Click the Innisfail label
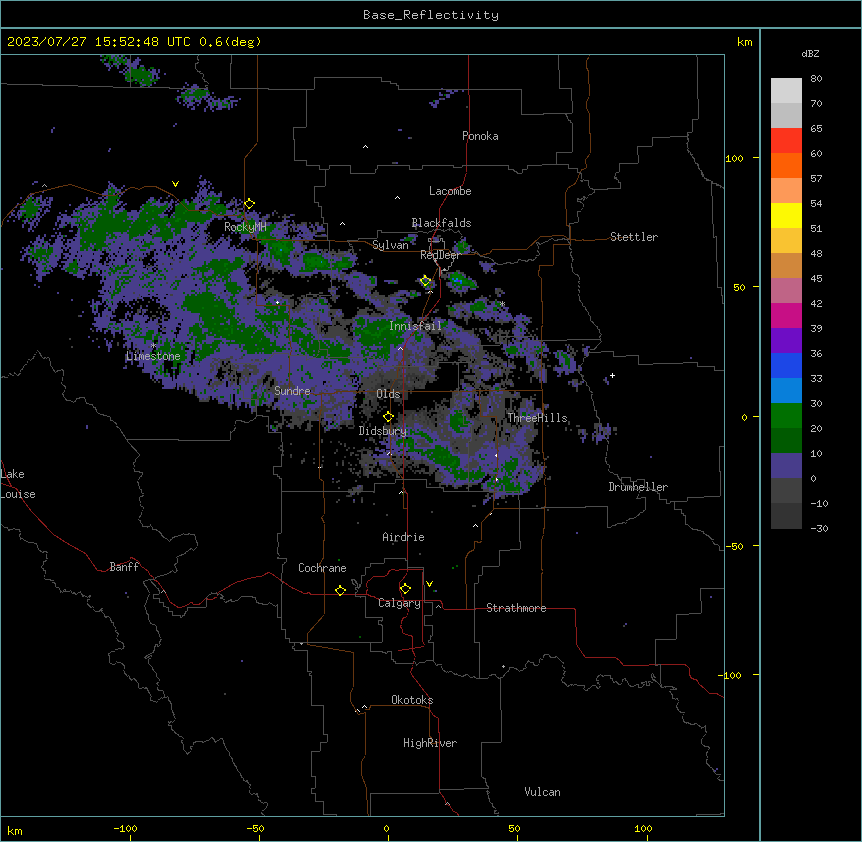This screenshot has height=842, width=862. (x=415, y=326)
